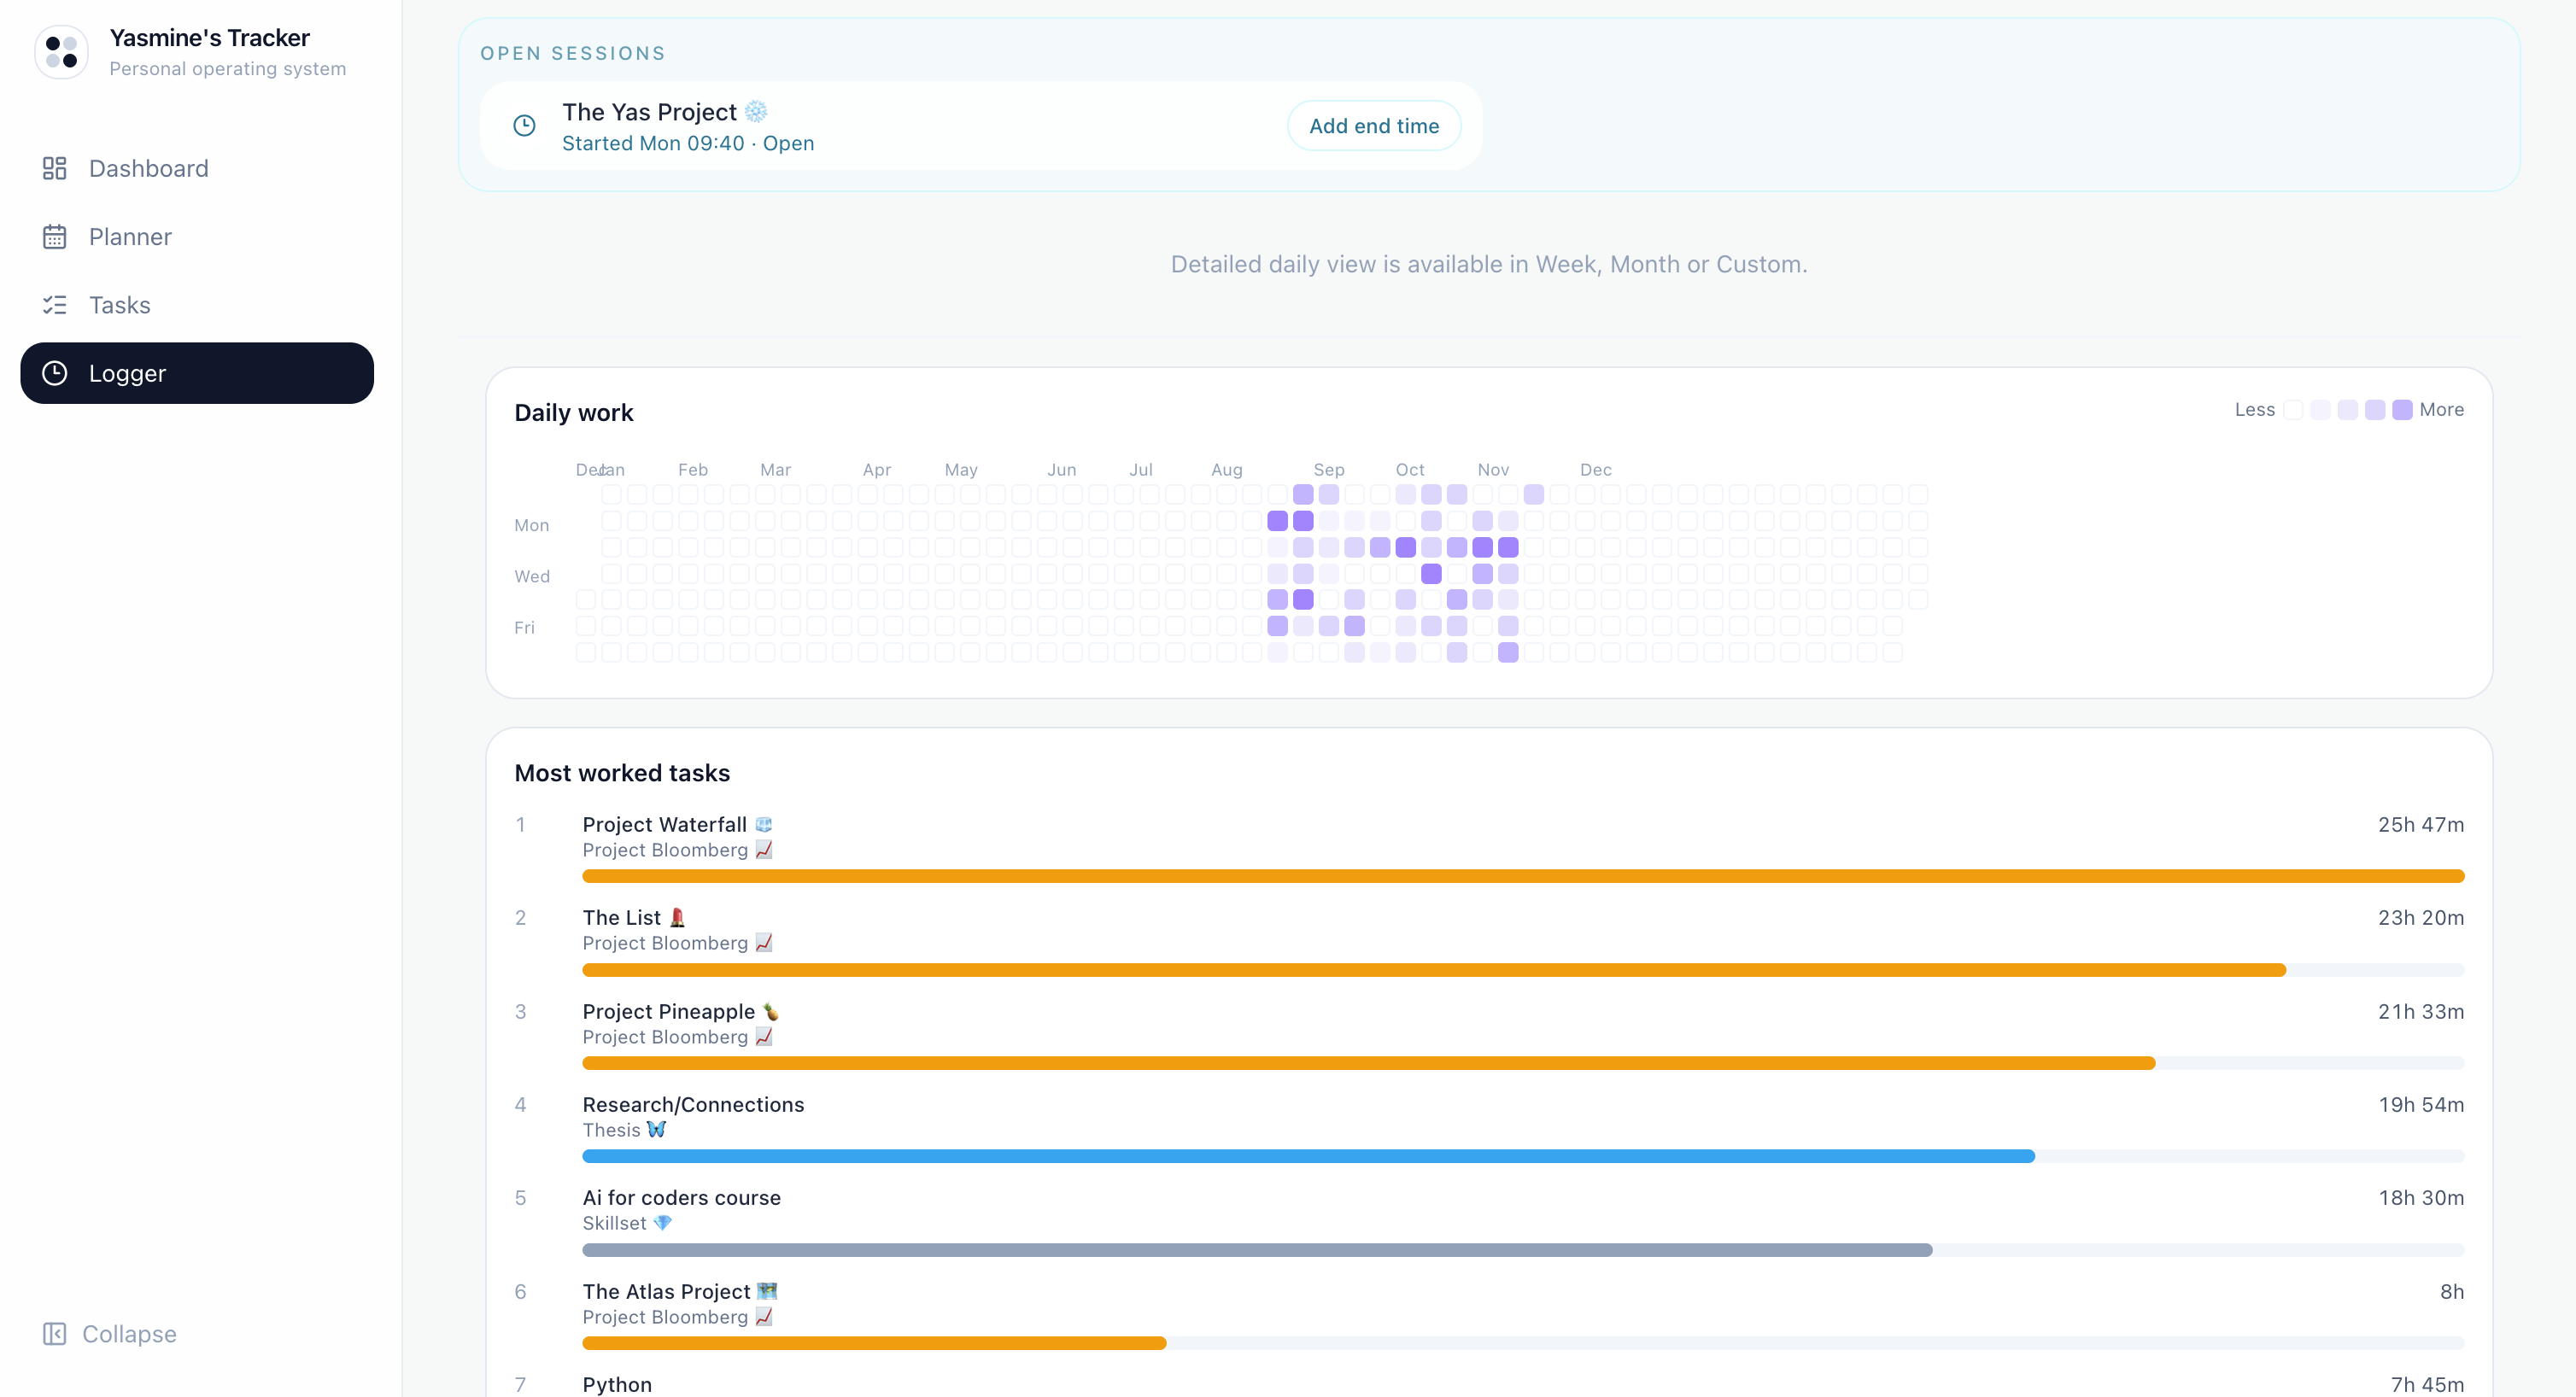Click the Collapse sidebar icon

54,1334
